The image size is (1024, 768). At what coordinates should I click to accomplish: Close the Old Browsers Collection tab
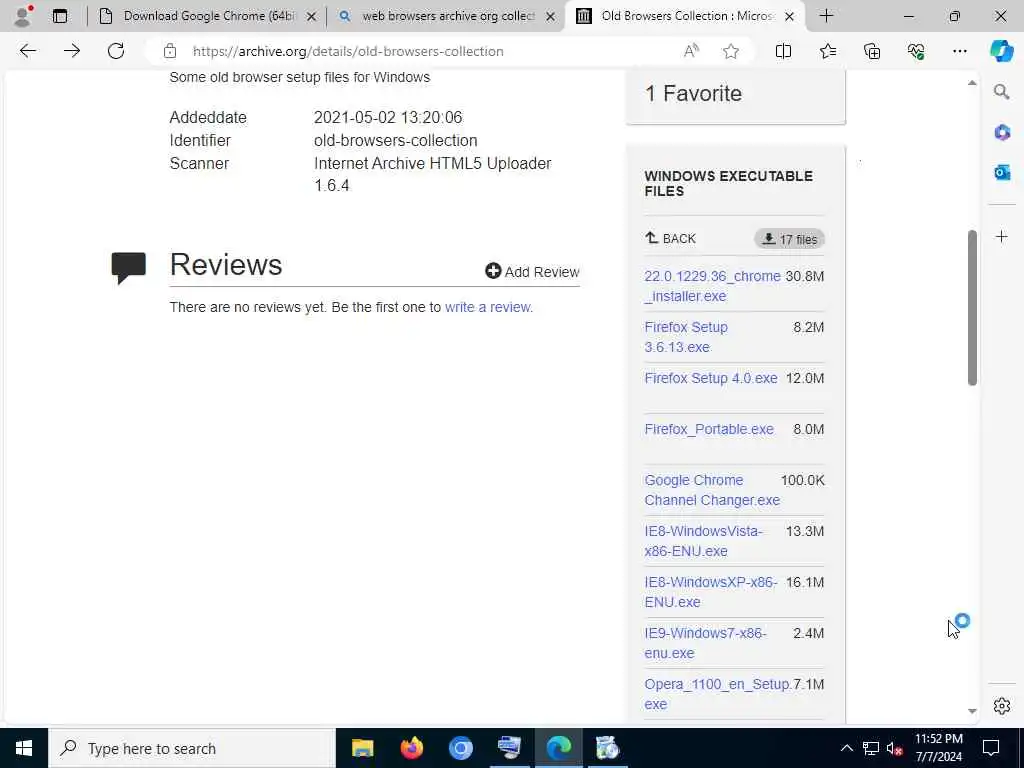coord(790,16)
